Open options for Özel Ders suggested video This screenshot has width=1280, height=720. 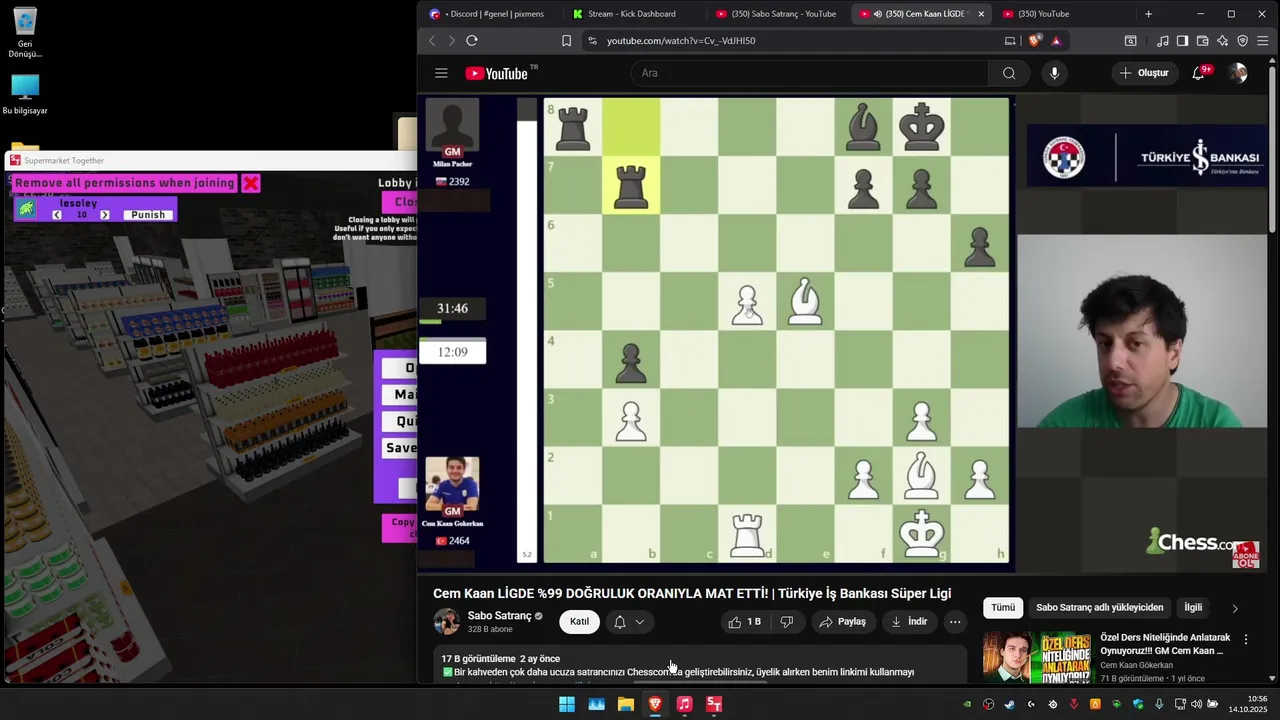click(x=1246, y=639)
